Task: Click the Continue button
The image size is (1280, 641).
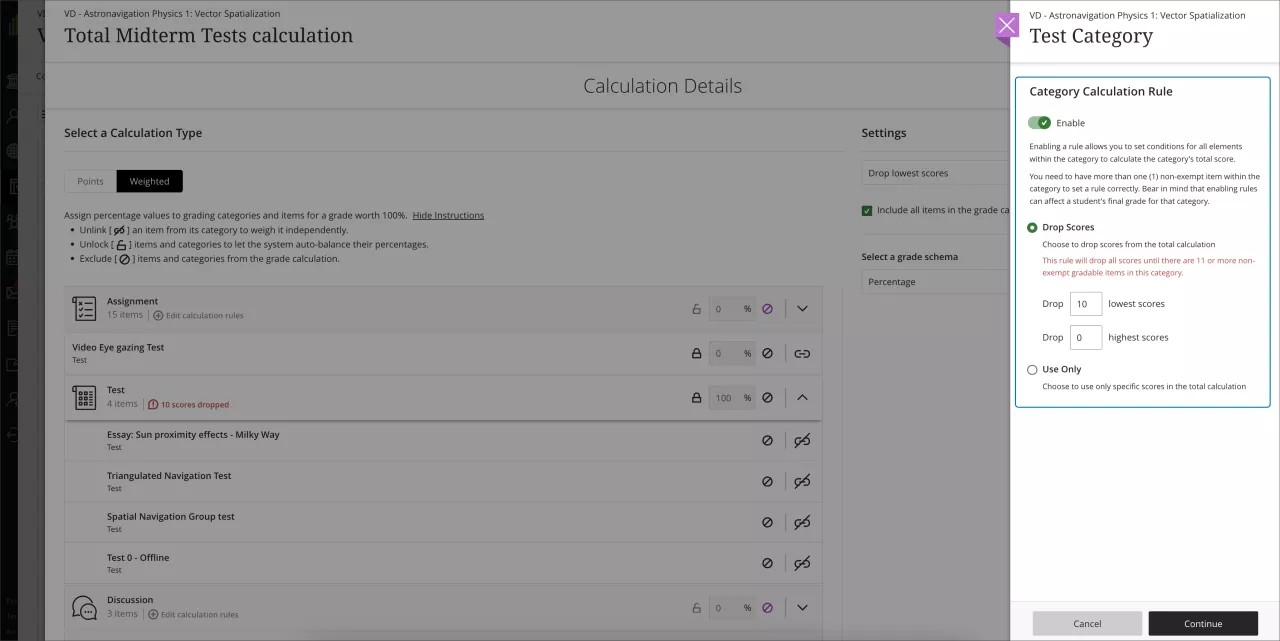Action: coord(1203,623)
